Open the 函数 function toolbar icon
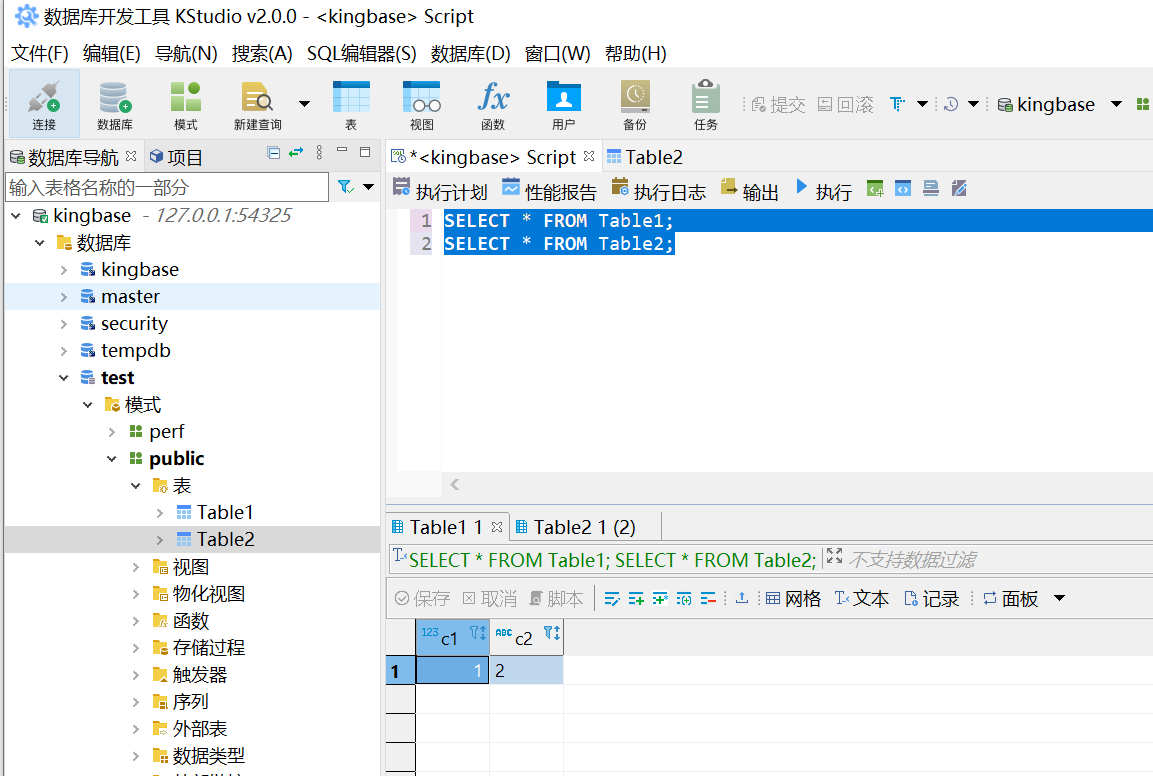 (x=492, y=104)
